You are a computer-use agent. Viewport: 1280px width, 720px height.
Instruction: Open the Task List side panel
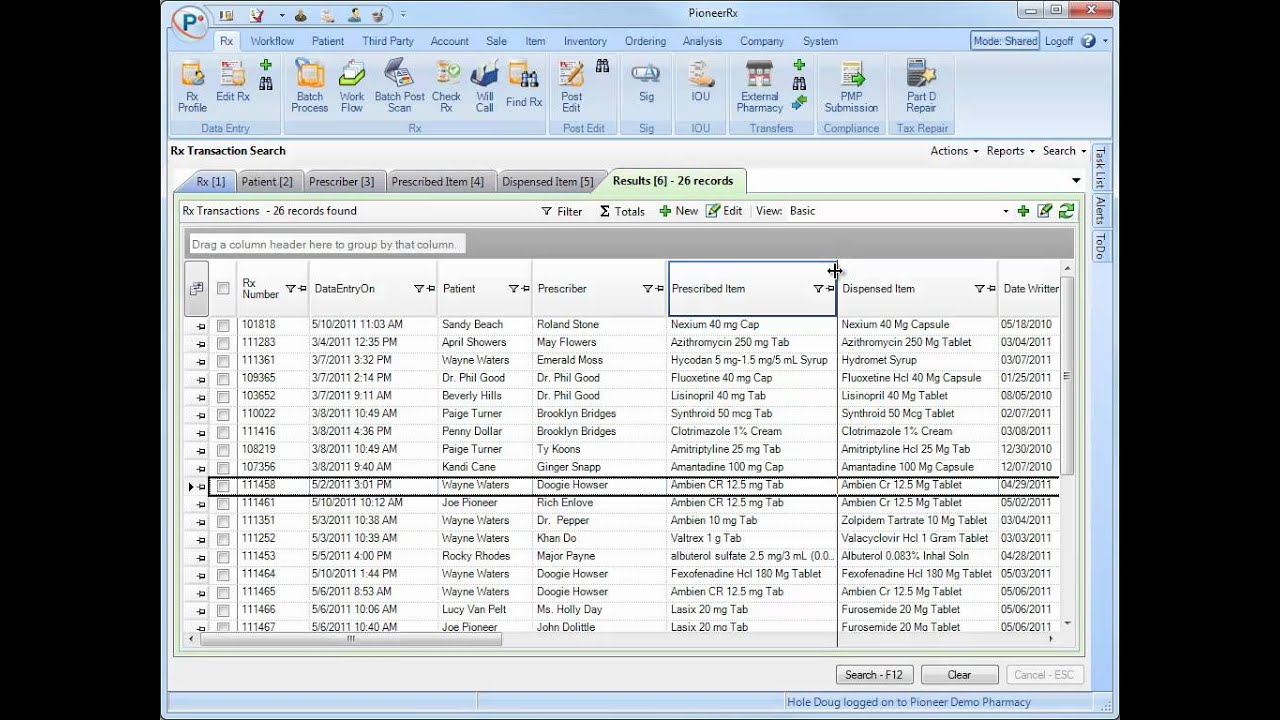click(1100, 167)
